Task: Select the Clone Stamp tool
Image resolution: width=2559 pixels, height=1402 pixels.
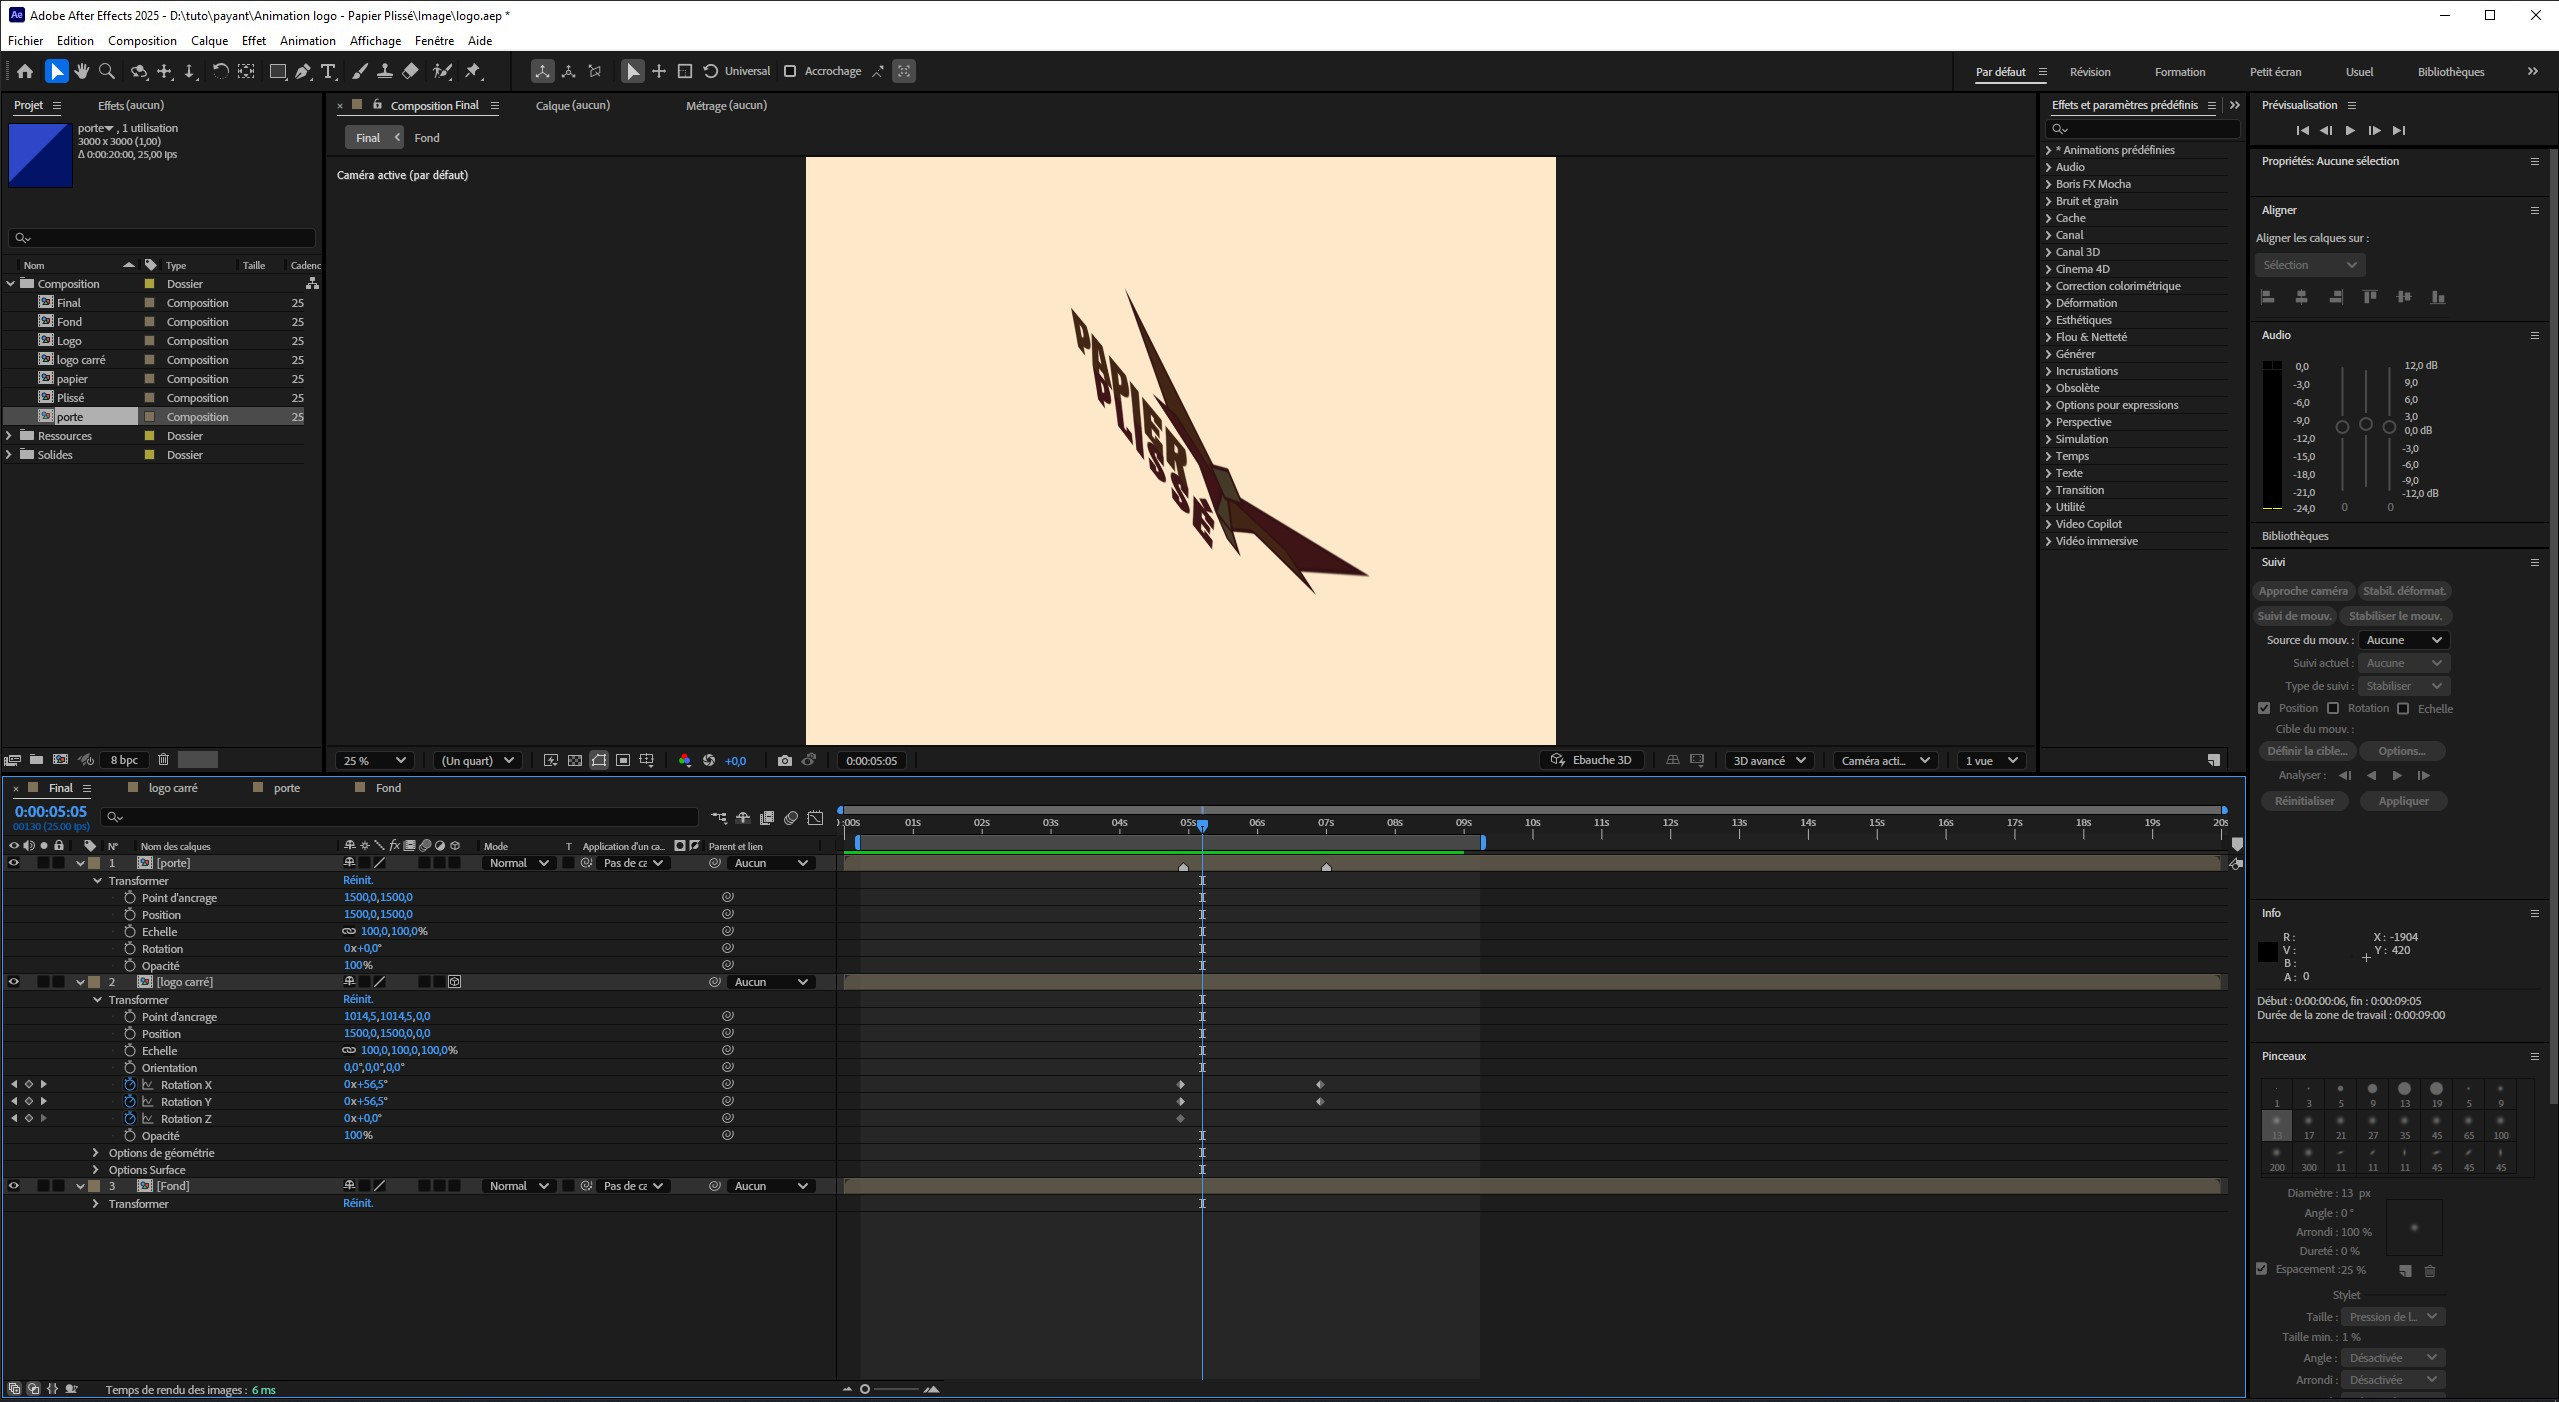Action: point(384,71)
